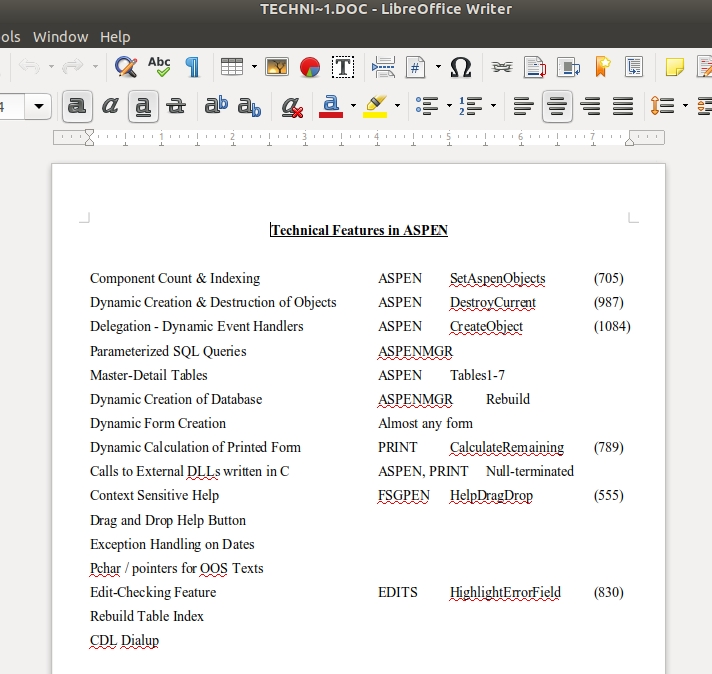Open the Omega special character dialog

click(460, 67)
